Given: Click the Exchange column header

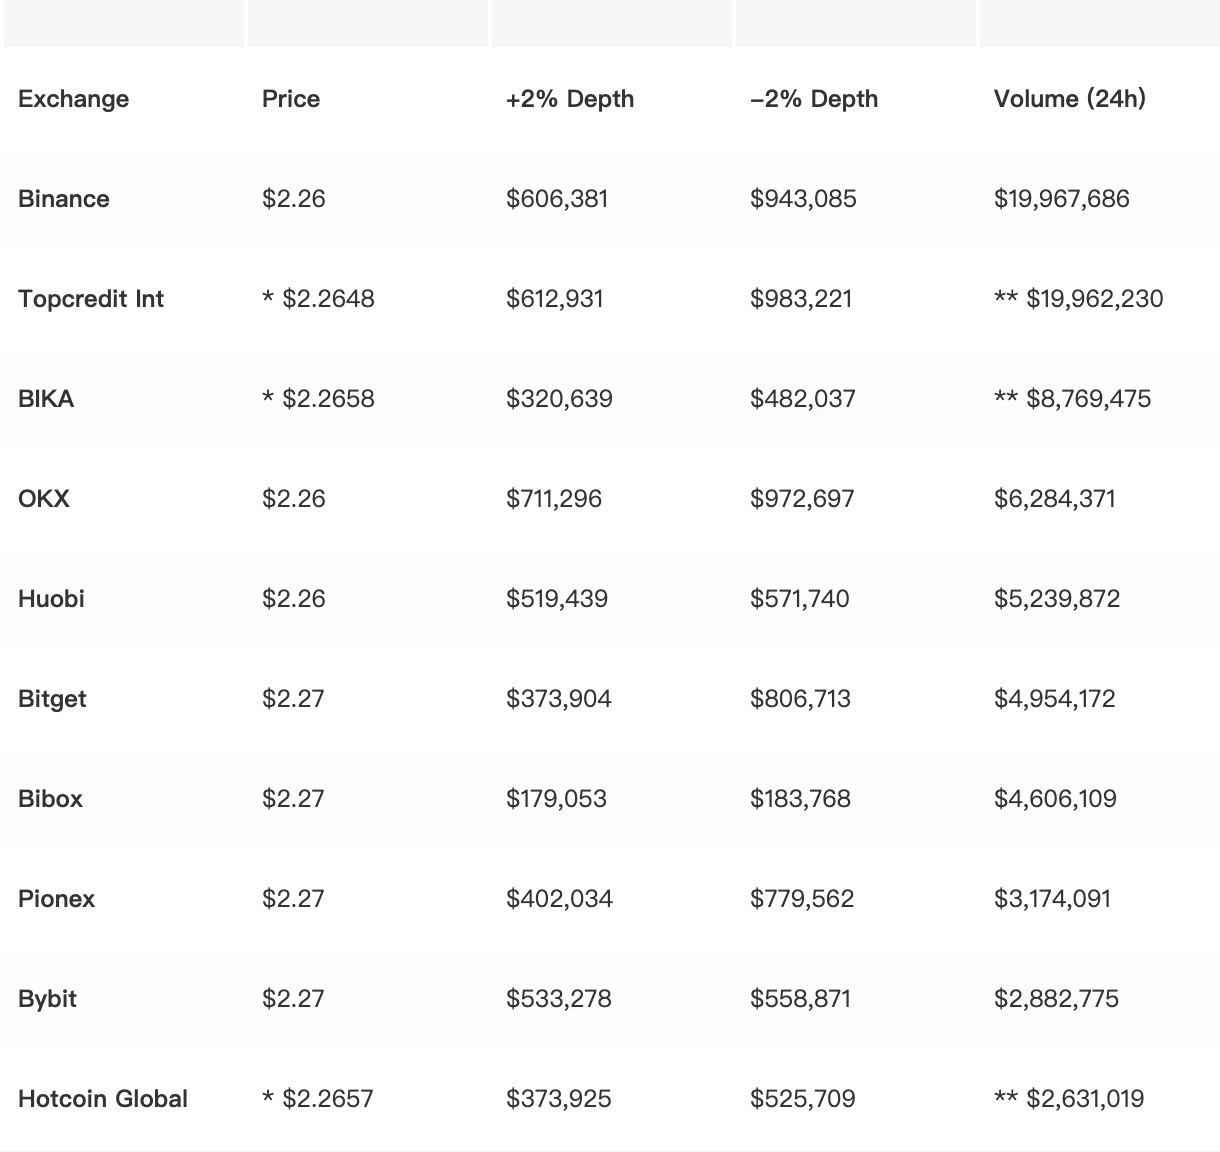Looking at the screenshot, I should coord(73,99).
